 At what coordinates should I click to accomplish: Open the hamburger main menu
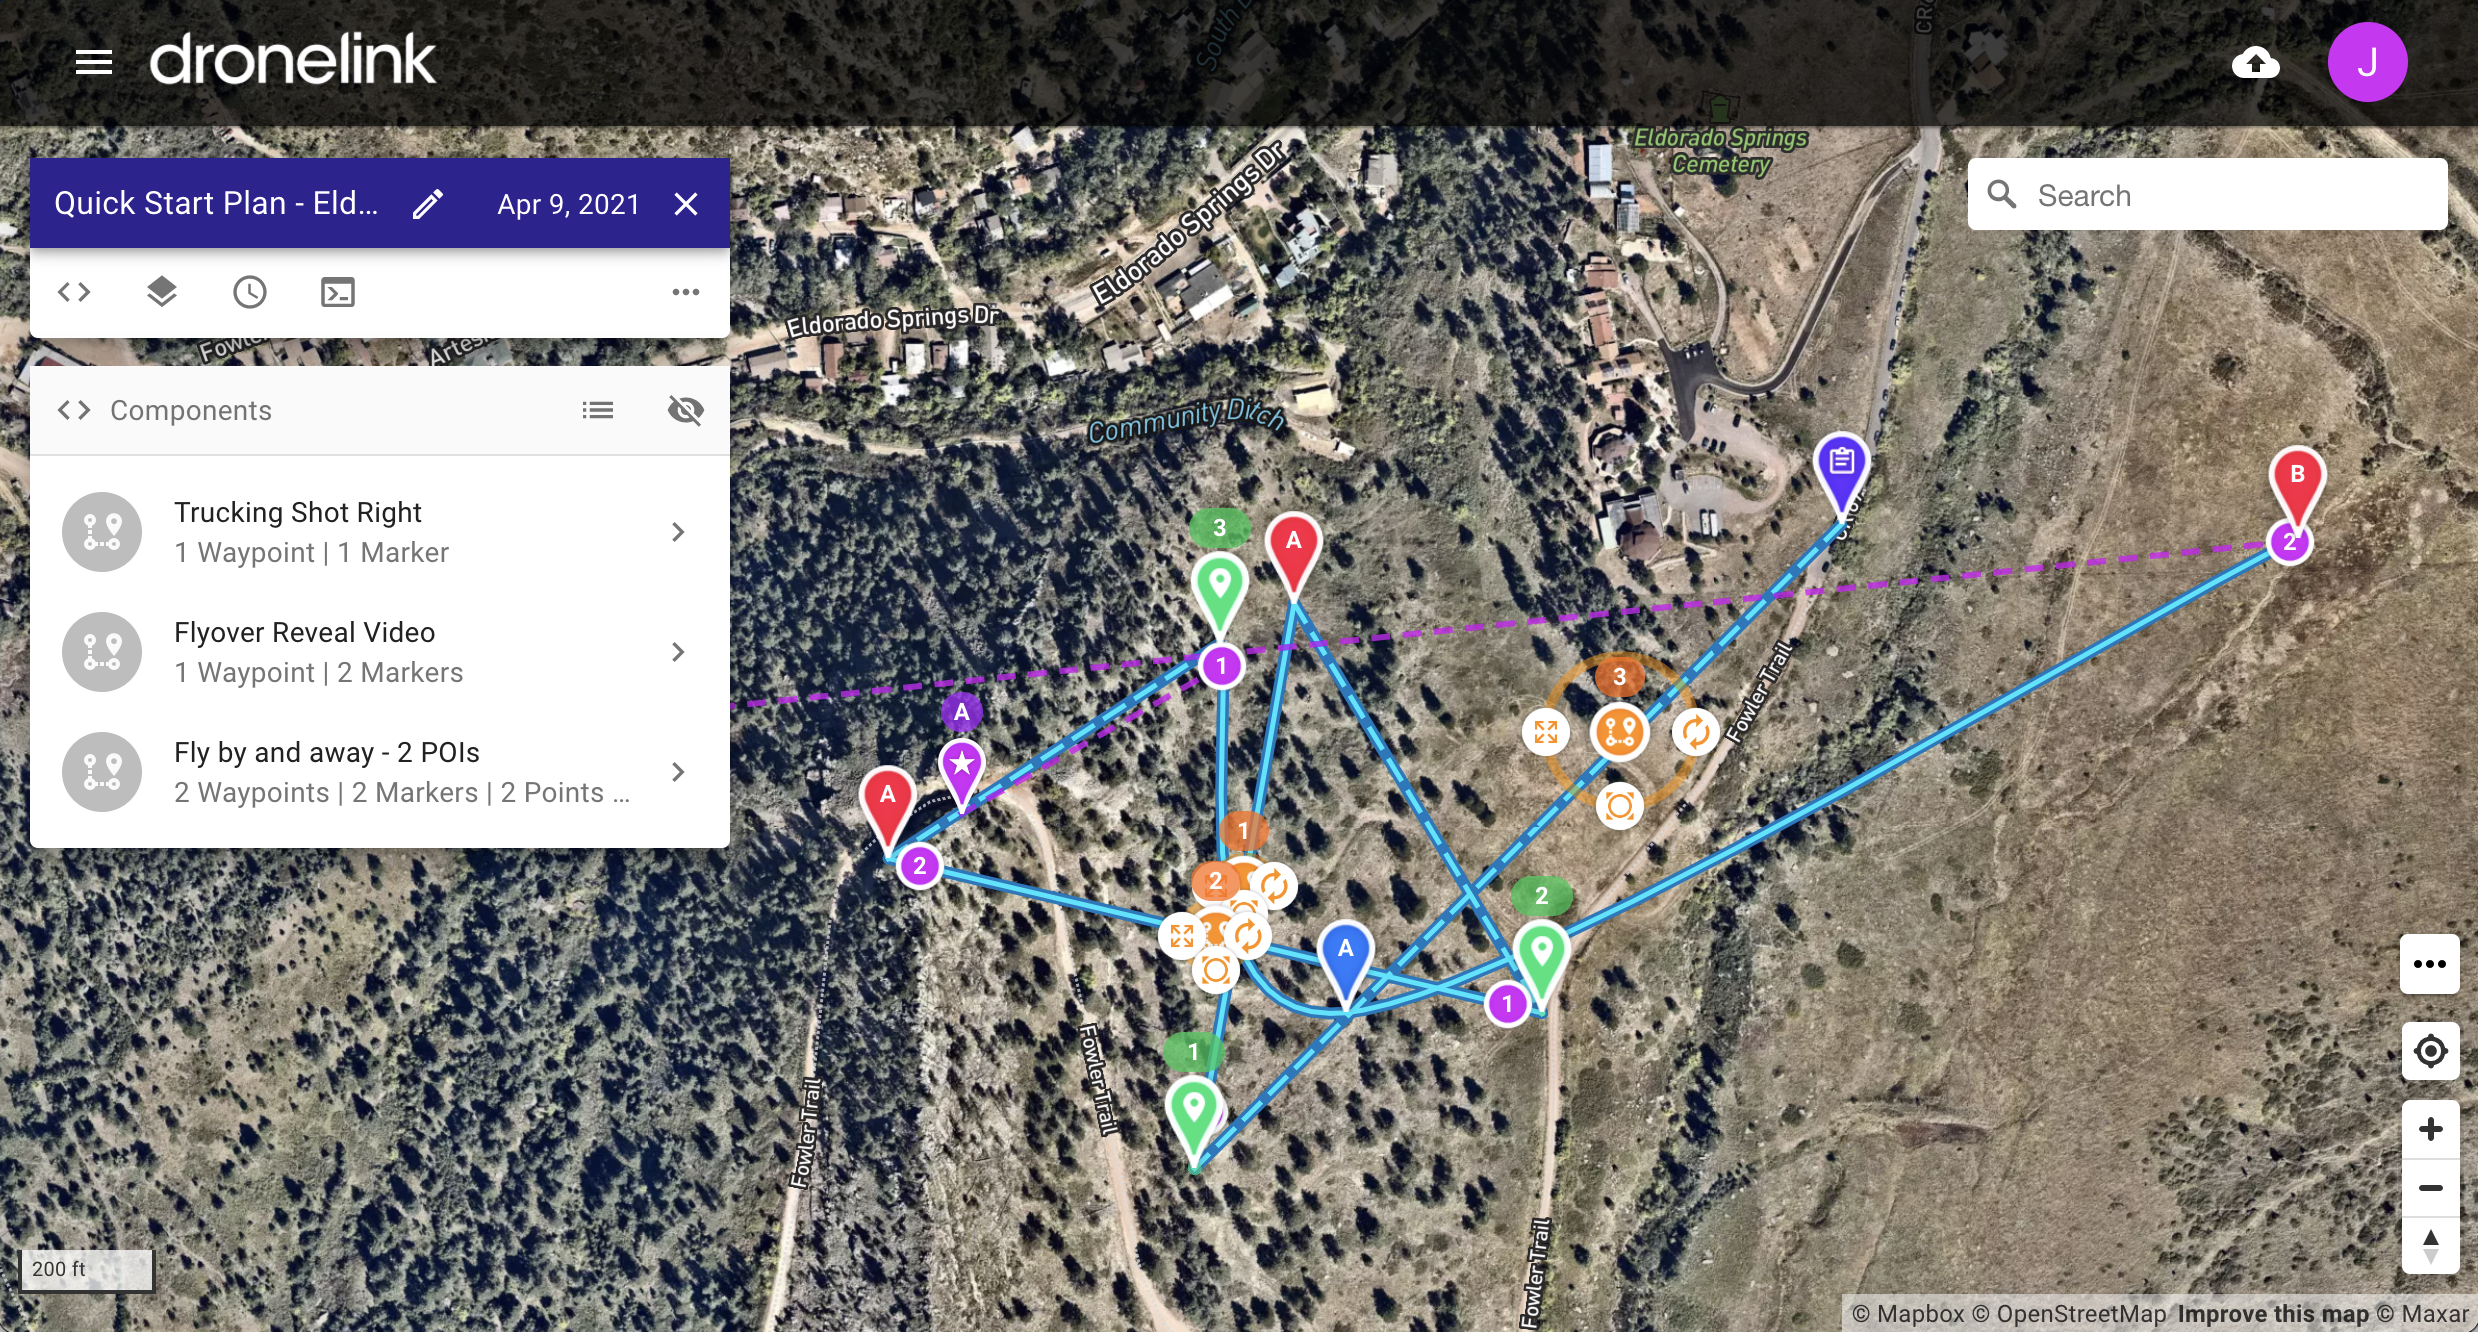click(x=94, y=62)
